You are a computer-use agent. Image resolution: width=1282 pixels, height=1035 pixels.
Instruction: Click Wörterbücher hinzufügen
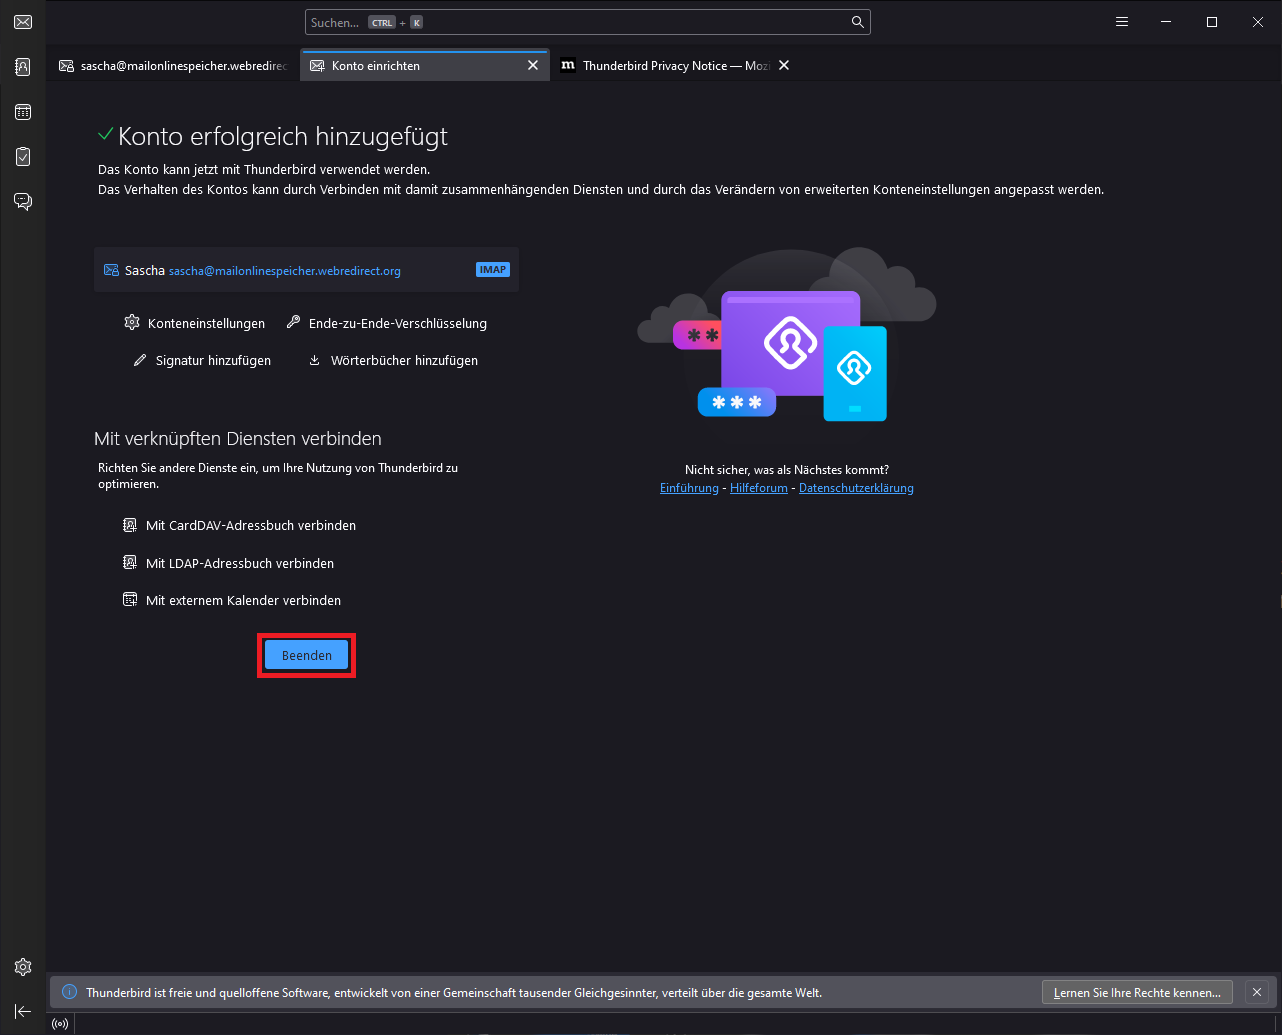click(x=393, y=360)
